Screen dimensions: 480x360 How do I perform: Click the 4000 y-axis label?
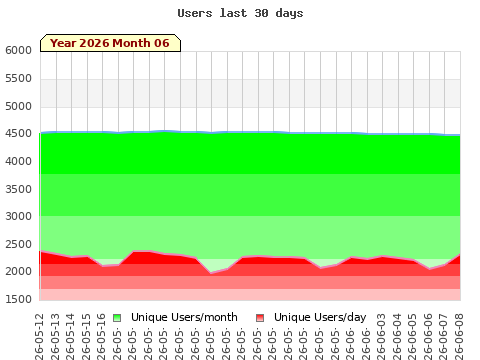click(18, 161)
